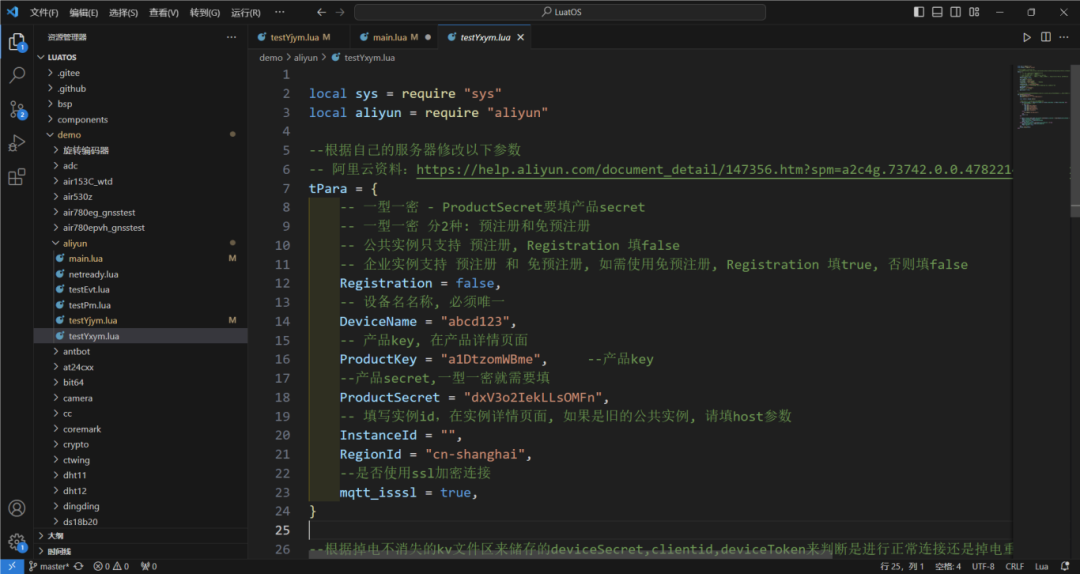The height and width of the screenshot is (574, 1080).
Task: Open Explorer panel more actions ellipsis
Action: (231, 37)
